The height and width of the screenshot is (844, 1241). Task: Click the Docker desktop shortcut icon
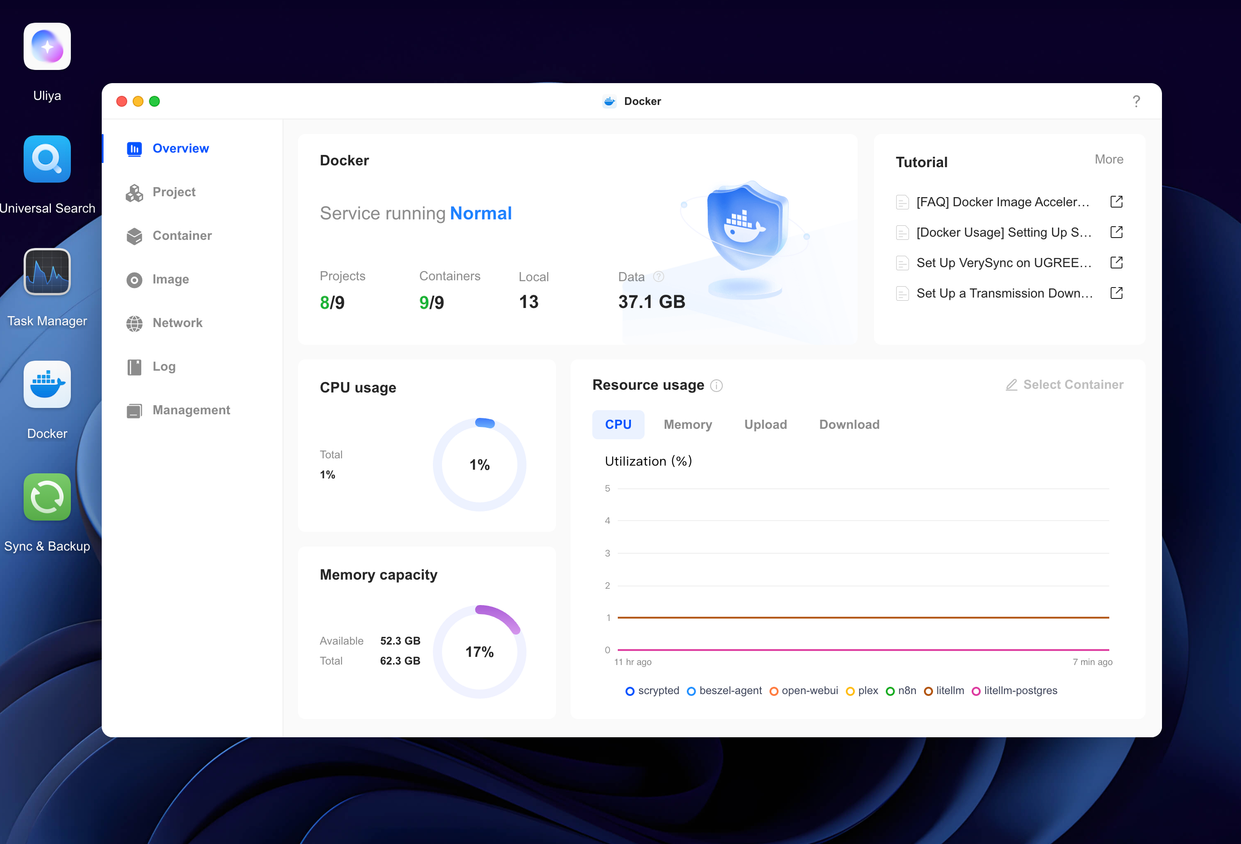[47, 385]
